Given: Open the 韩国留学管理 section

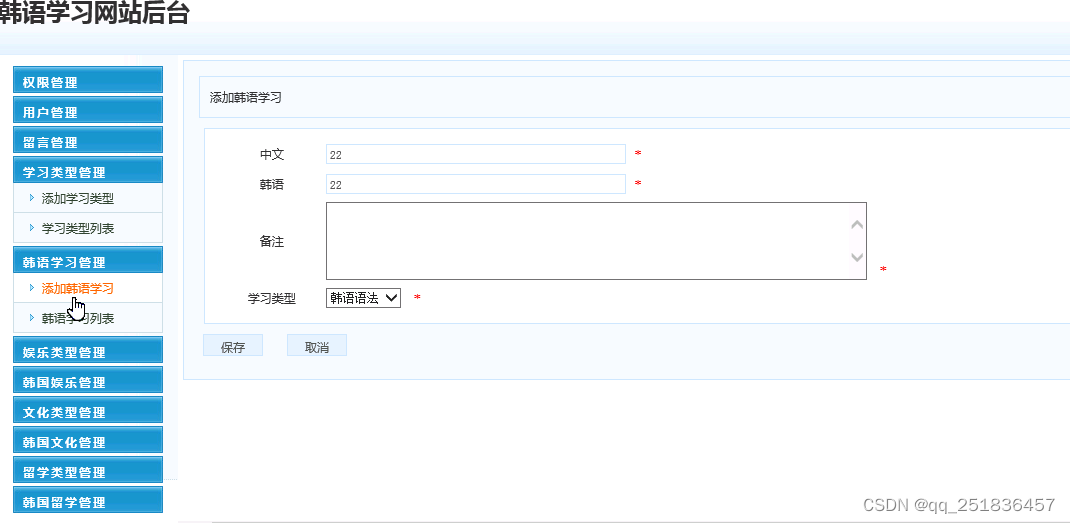Looking at the screenshot, I should point(88,500).
